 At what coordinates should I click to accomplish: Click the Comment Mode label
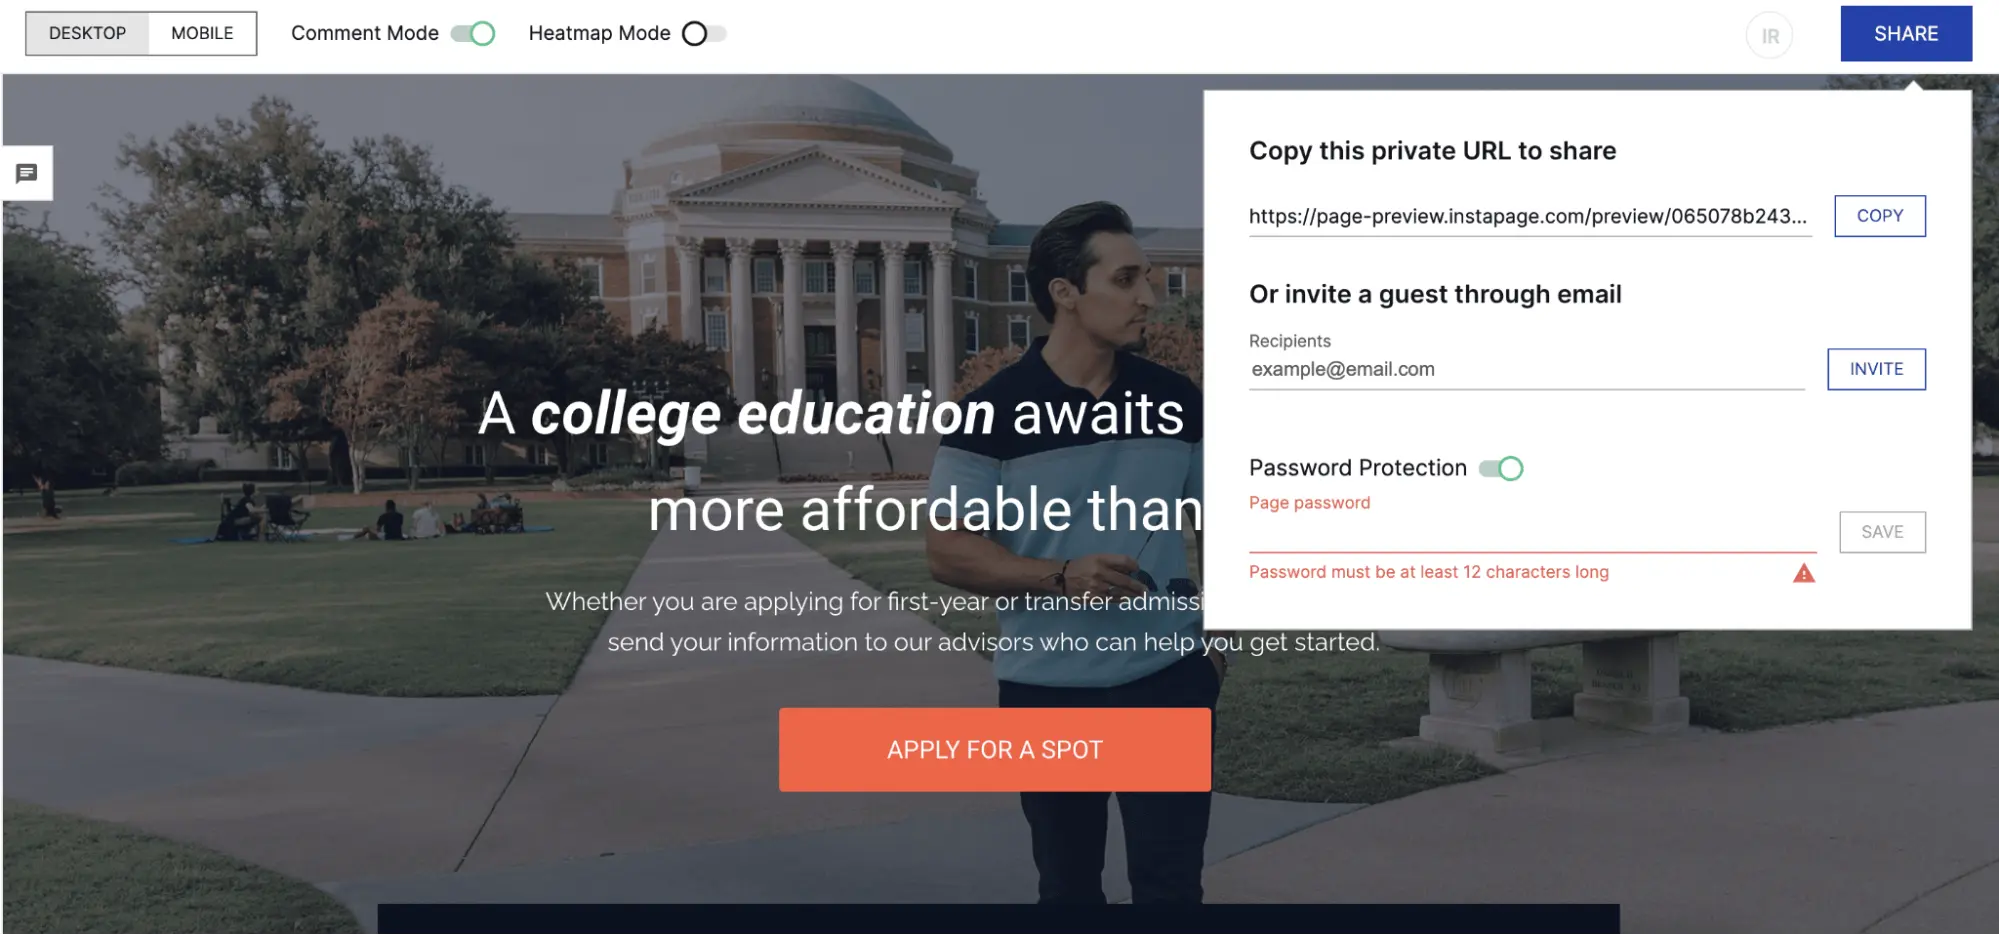click(x=365, y=33)
